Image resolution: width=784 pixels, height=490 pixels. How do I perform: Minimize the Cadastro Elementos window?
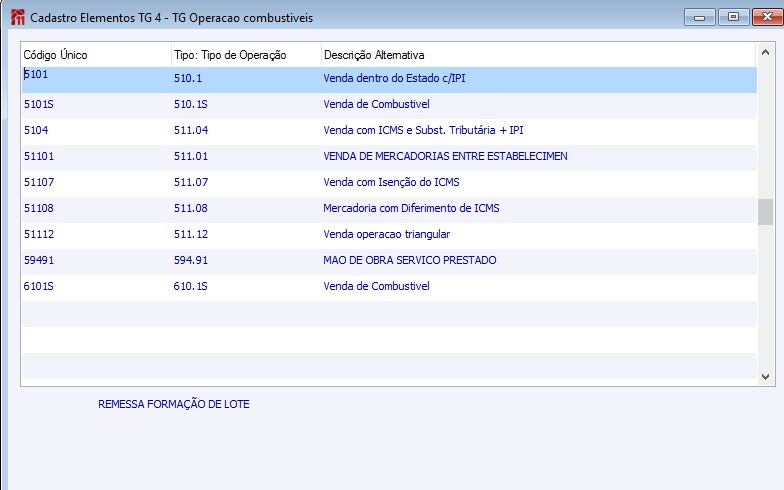[x=700, y=18]
